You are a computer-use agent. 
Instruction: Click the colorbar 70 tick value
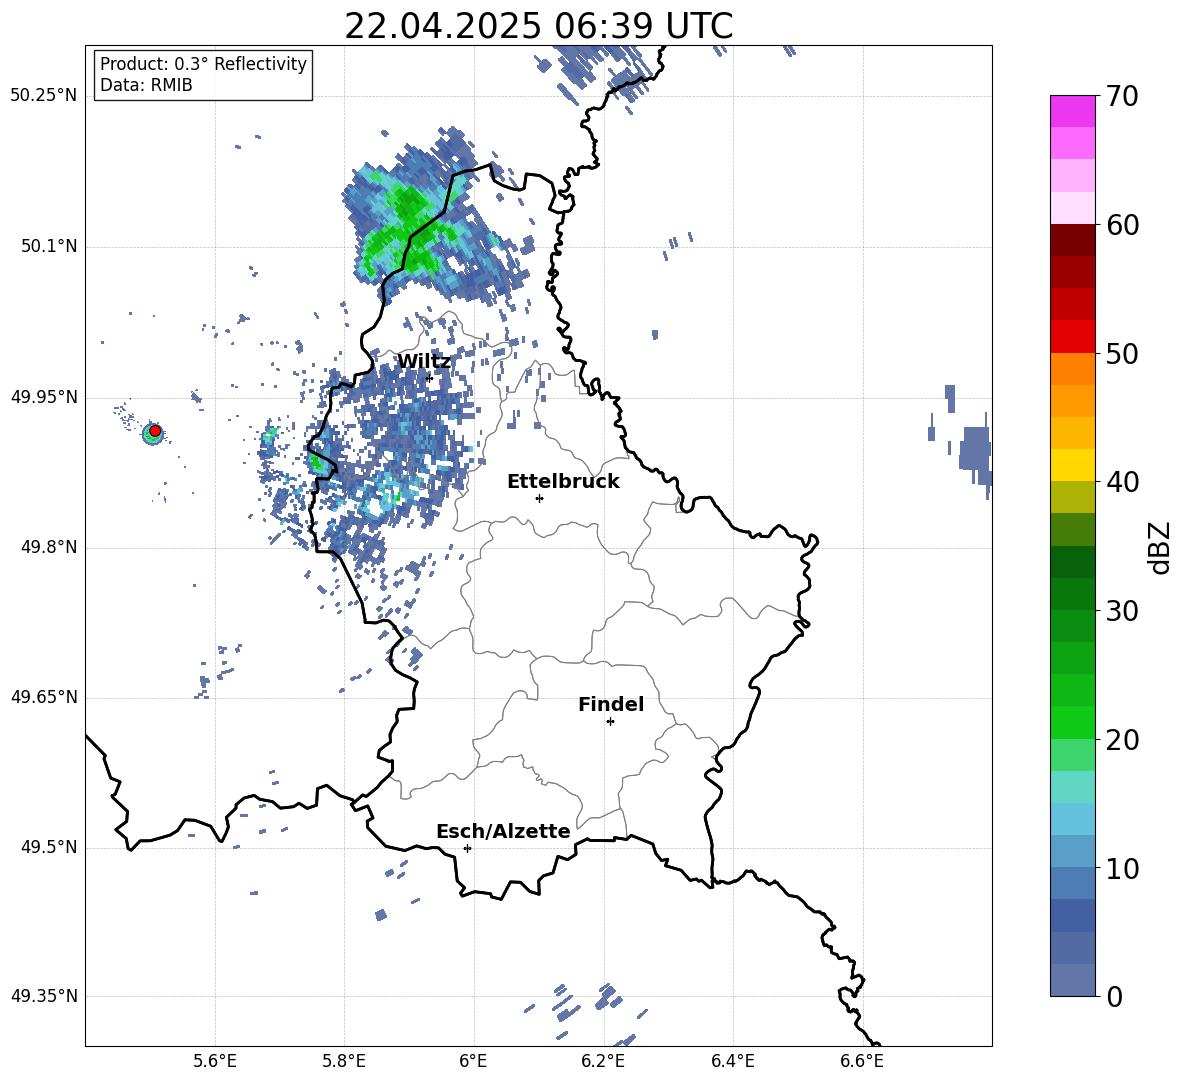1123,97
